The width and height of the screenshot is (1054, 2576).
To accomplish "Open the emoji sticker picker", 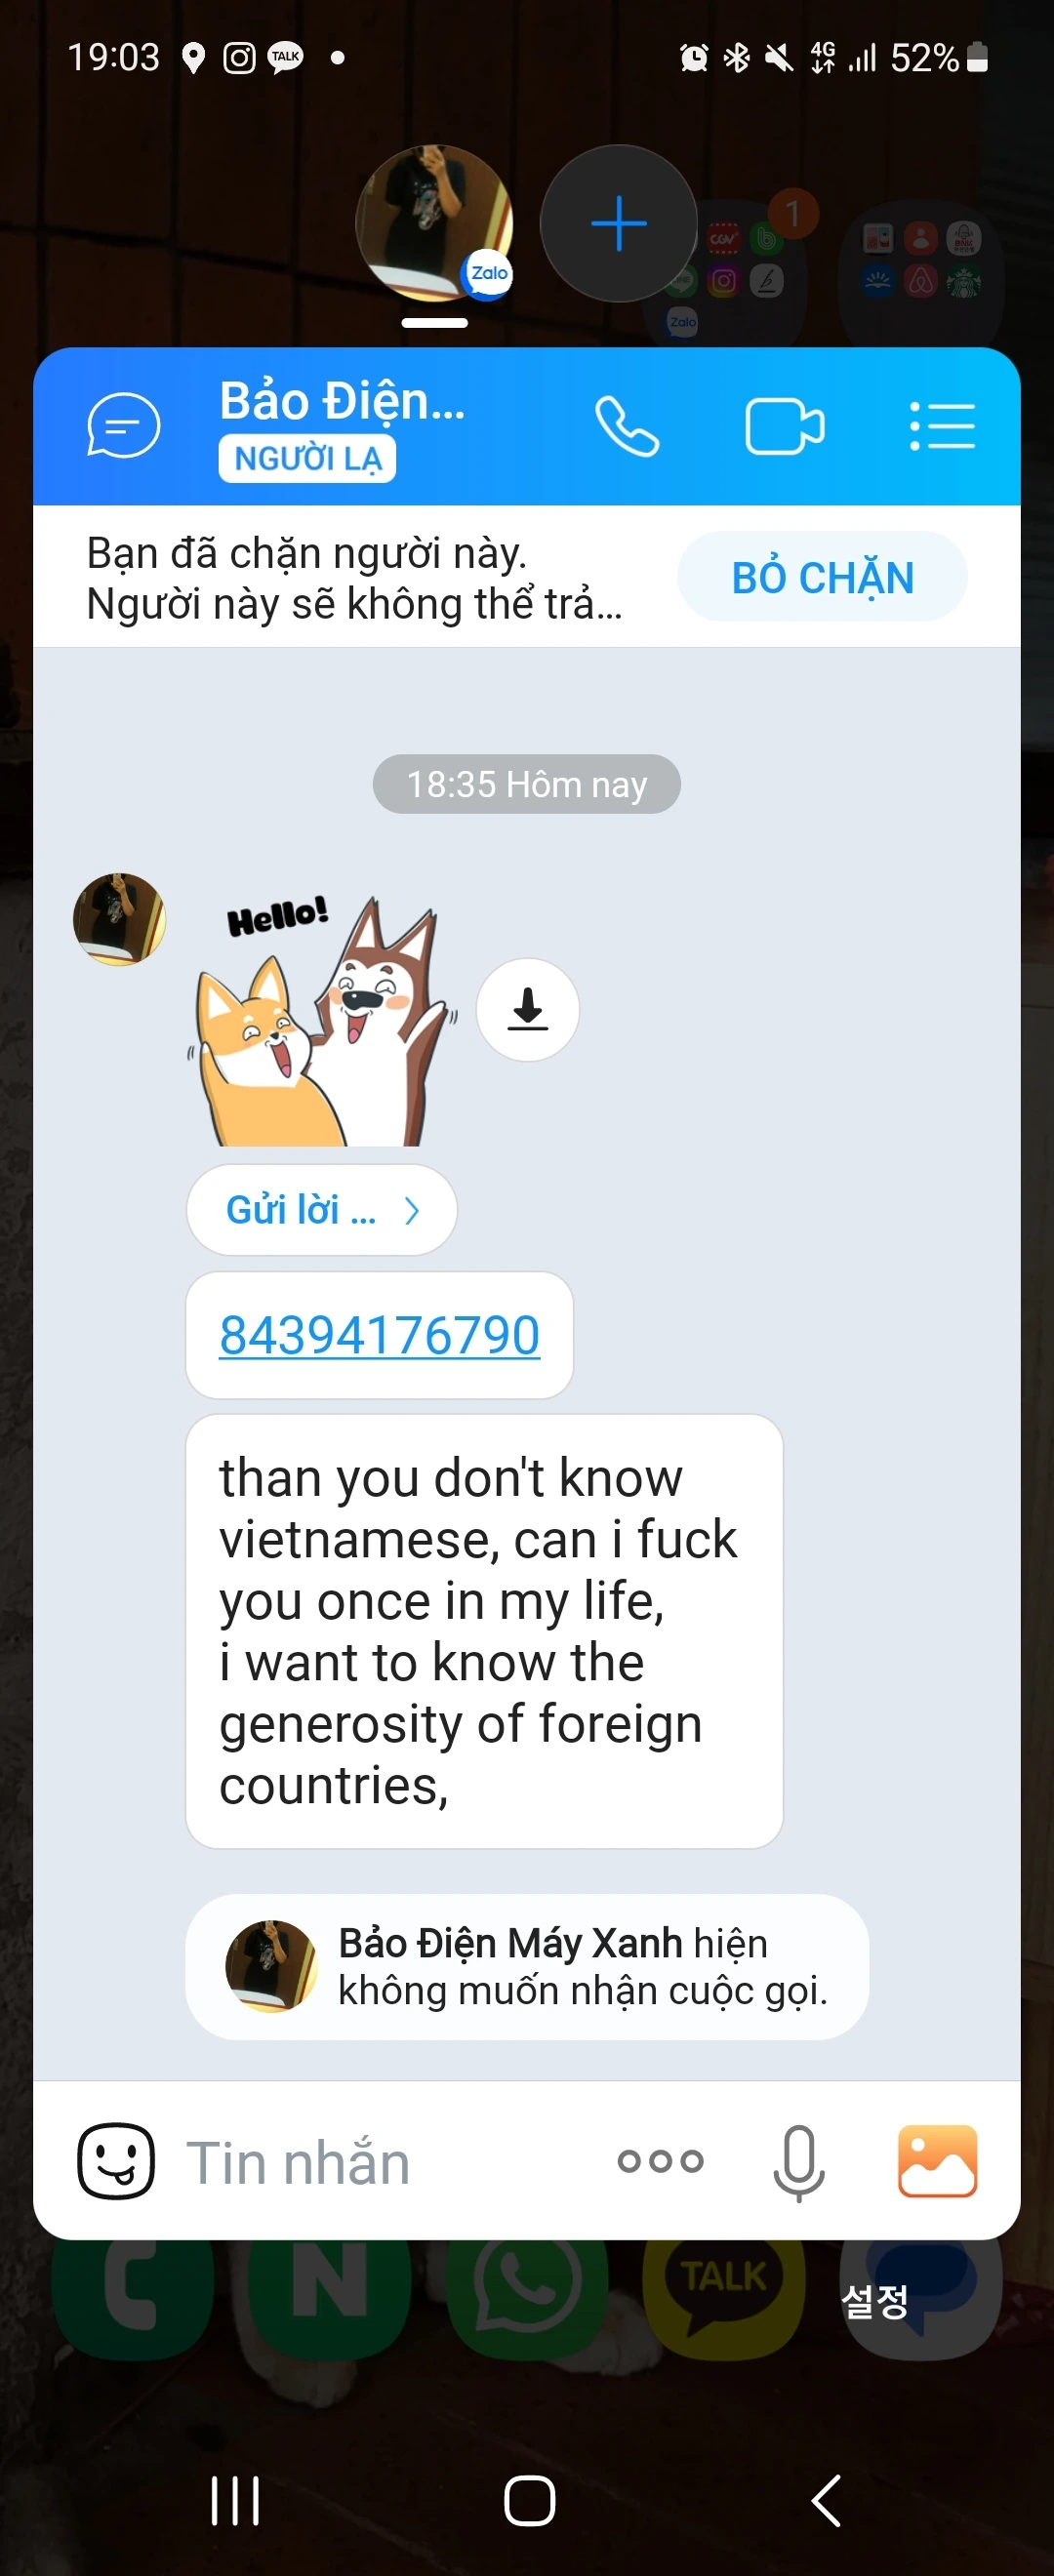I will [x=116, y=2161].
